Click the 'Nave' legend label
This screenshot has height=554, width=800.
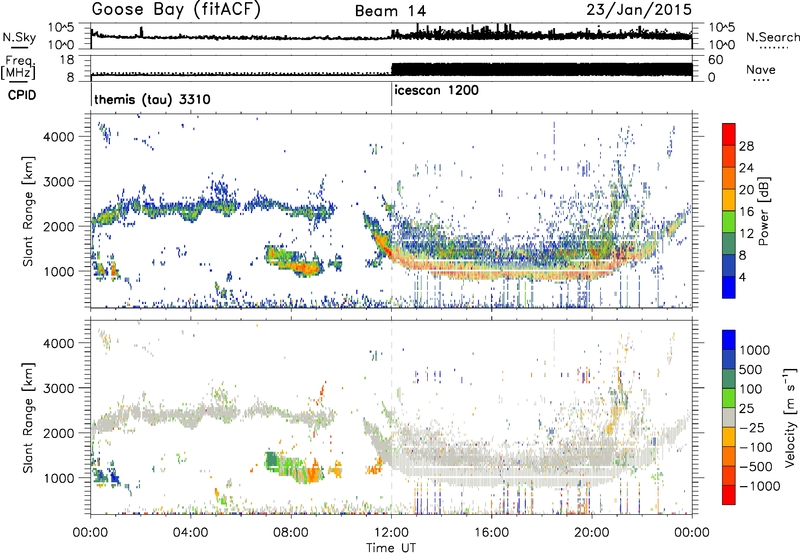(x=760, y=70)
